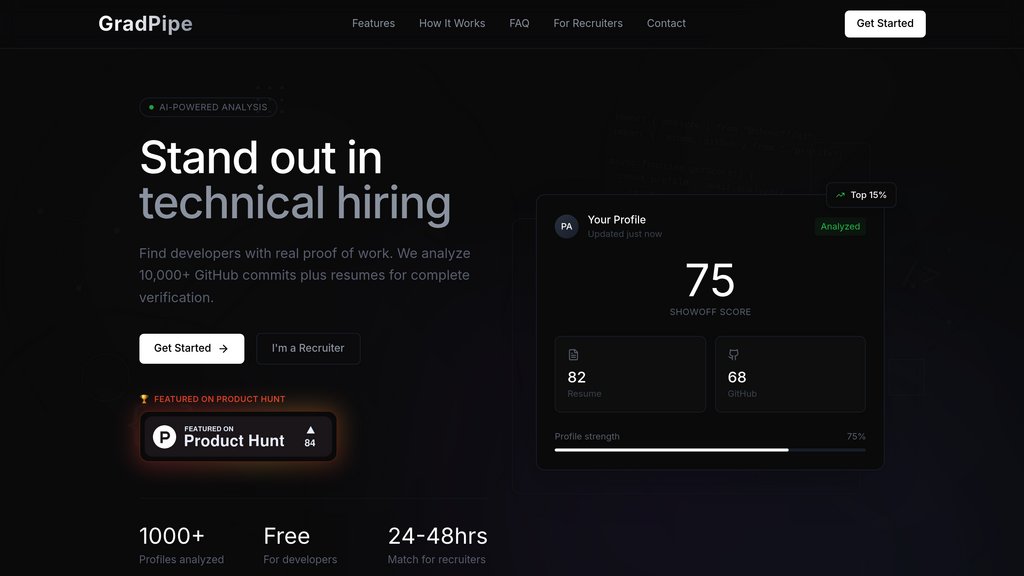The image size is (1024, 576).
Task: Go to How It Works section
Action: click(452, 23)
